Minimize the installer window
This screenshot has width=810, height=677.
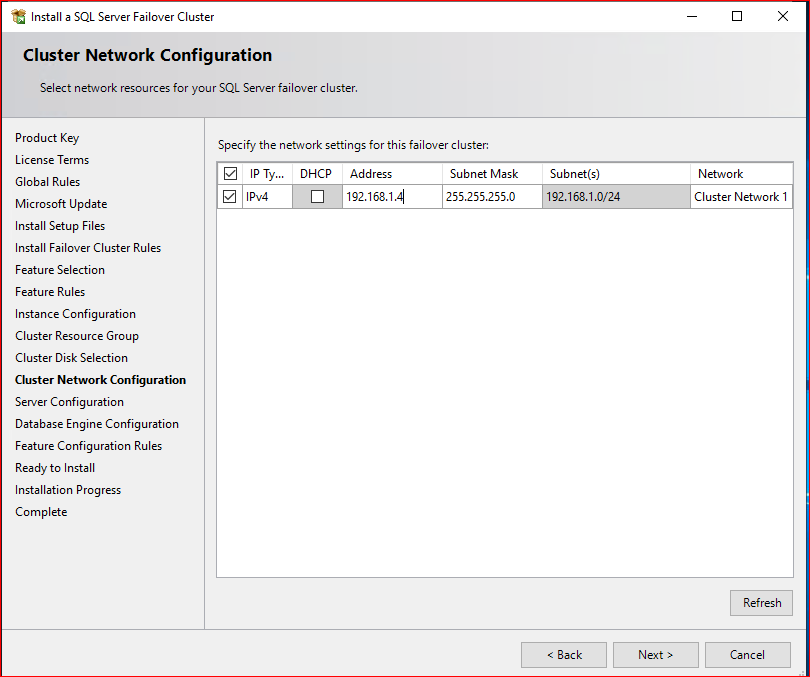[x=692, y=17]
